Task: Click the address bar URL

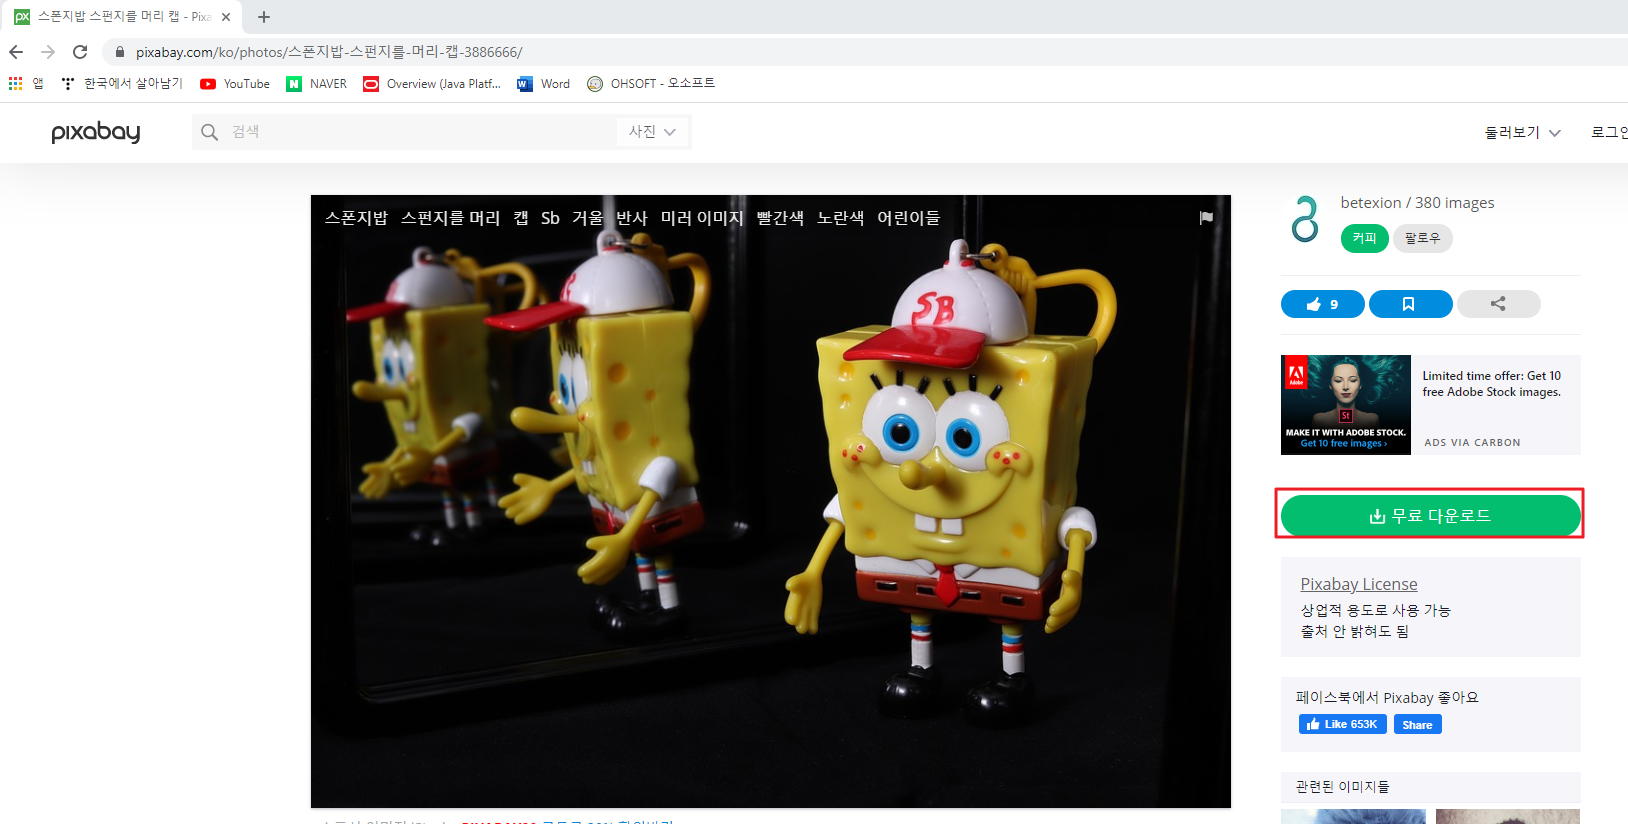Action: pyautogui.click(x=329, y=52)
